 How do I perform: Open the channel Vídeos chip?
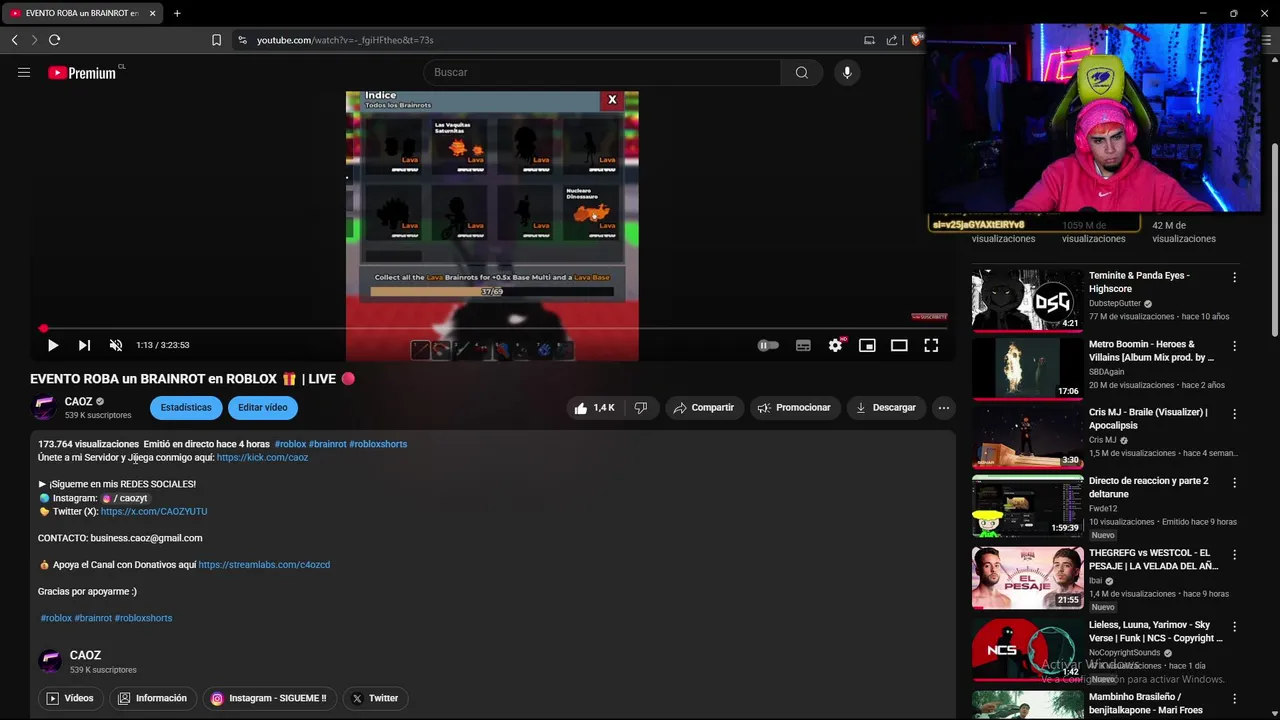click(70, 698)
